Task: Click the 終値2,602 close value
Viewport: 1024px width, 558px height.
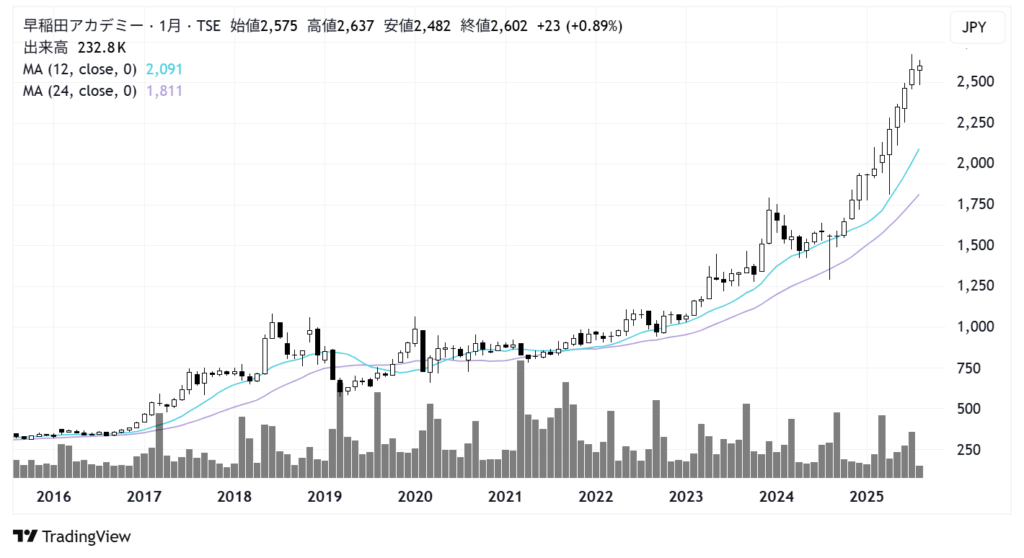Action: pos(494,26)
